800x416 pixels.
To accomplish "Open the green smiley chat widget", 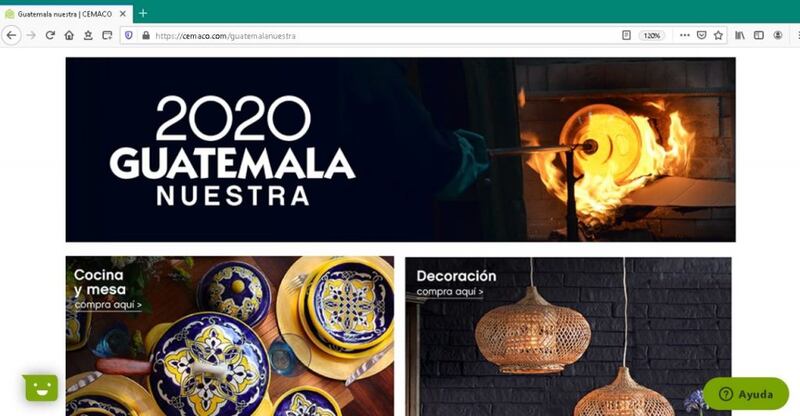I will (40, 387).
